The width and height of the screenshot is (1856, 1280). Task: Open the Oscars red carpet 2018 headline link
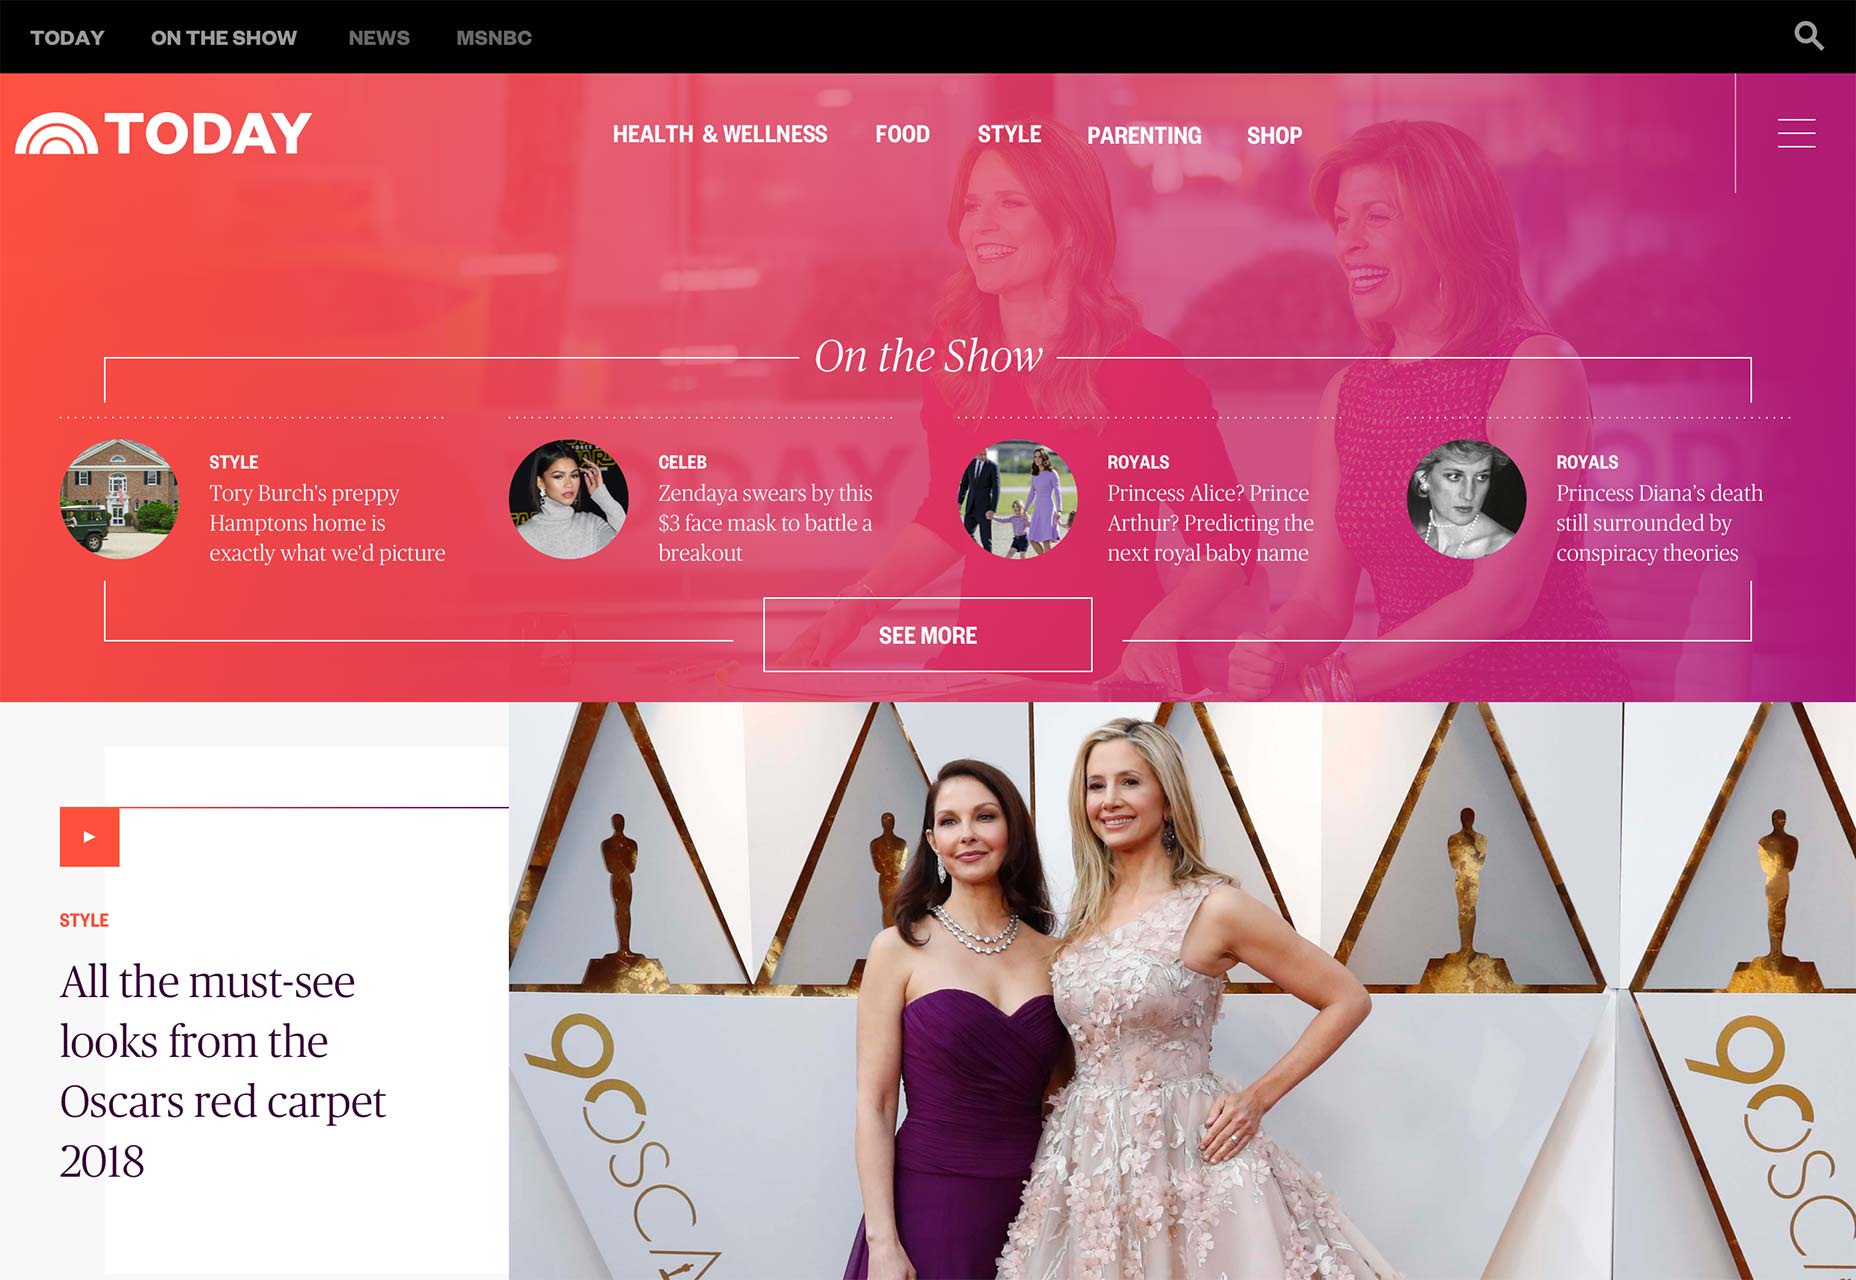coord(222,1042)
